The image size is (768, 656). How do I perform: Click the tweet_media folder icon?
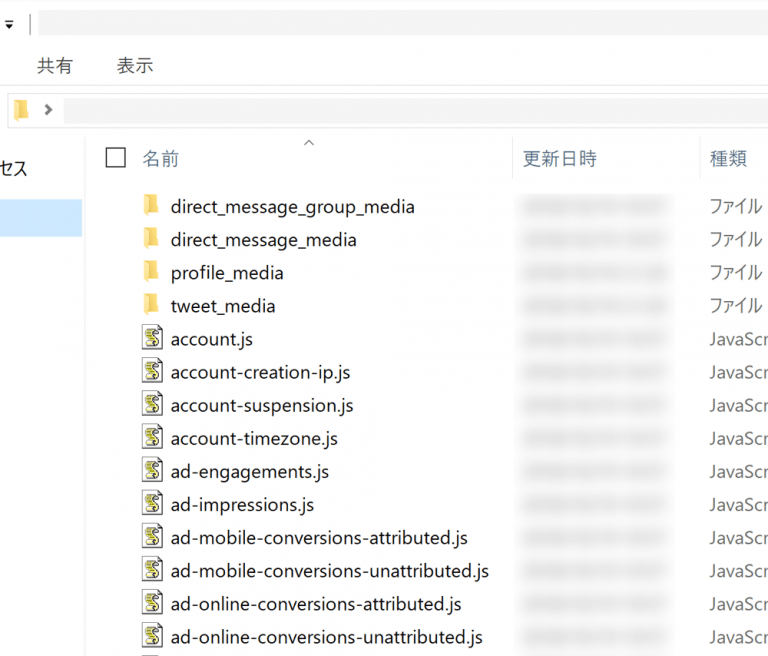coord(151,305)
